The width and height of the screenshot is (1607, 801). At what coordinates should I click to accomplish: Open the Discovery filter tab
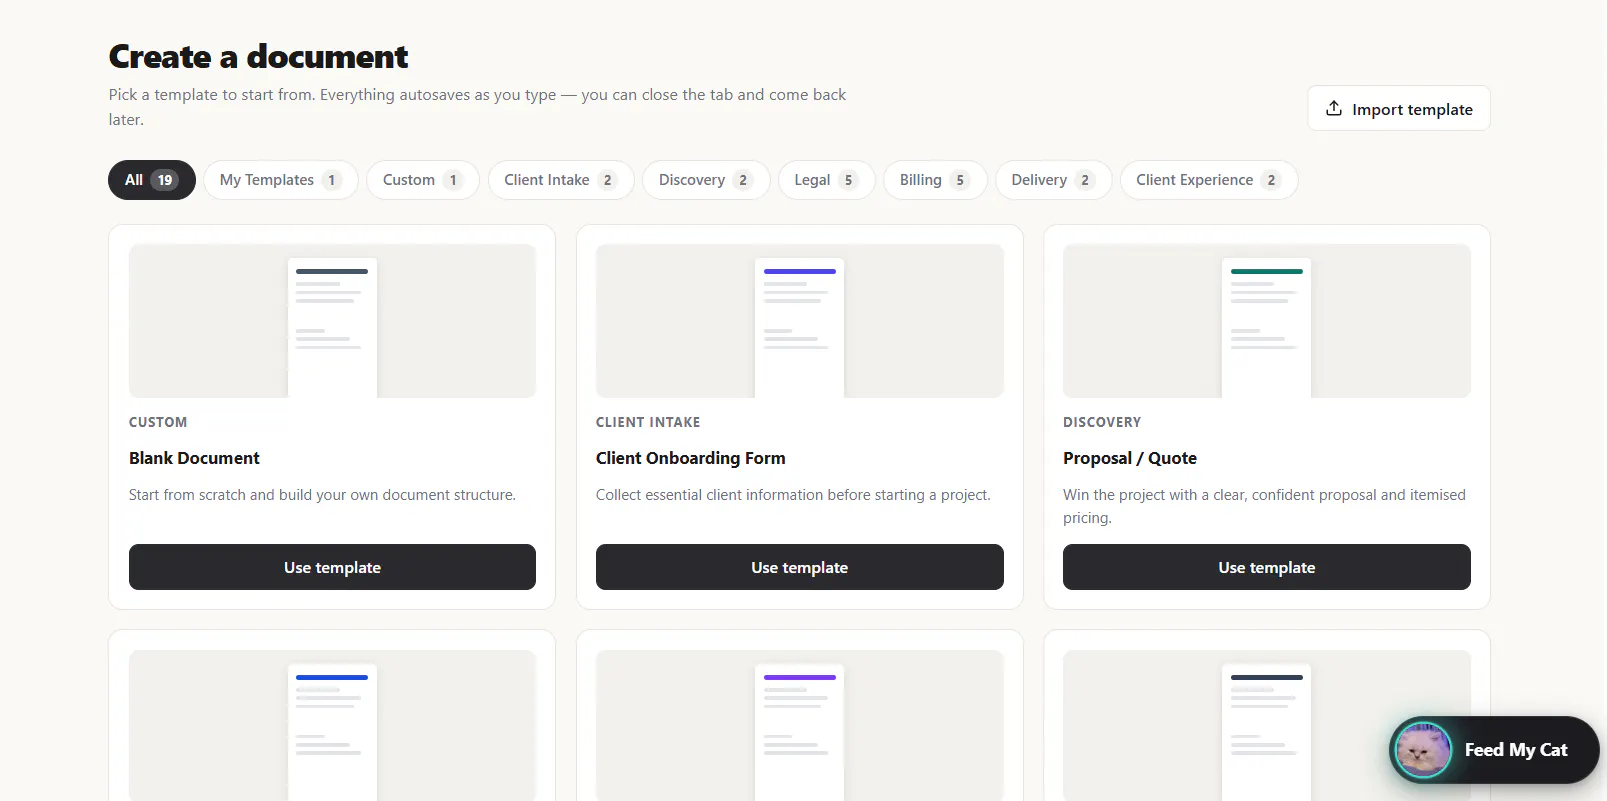[706, 180]
